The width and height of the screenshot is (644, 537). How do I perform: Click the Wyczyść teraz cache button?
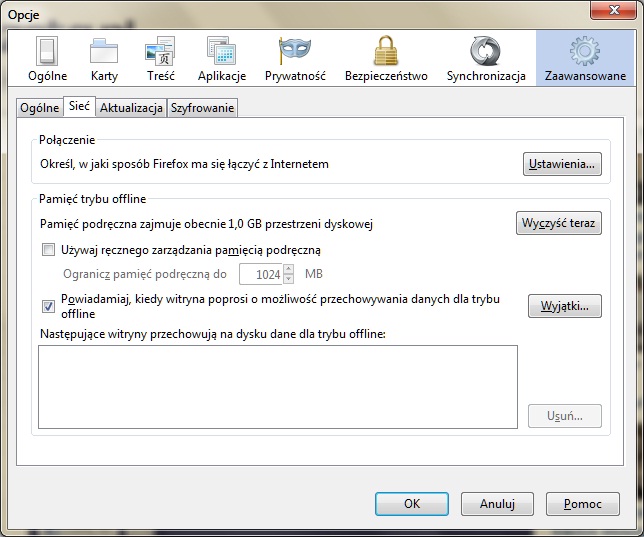tap(559, 223)
